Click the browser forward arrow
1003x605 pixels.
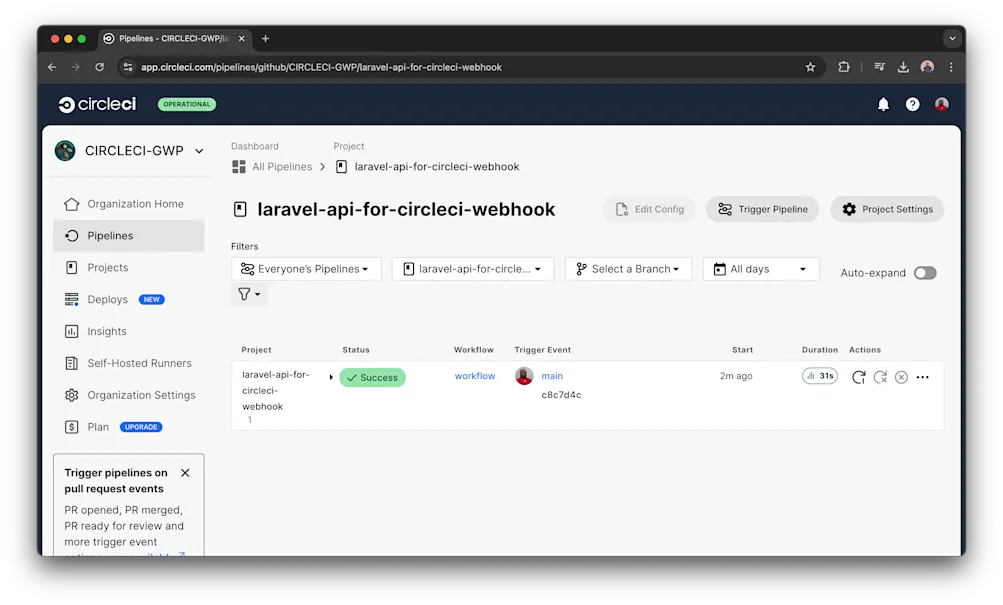point(75,67)
